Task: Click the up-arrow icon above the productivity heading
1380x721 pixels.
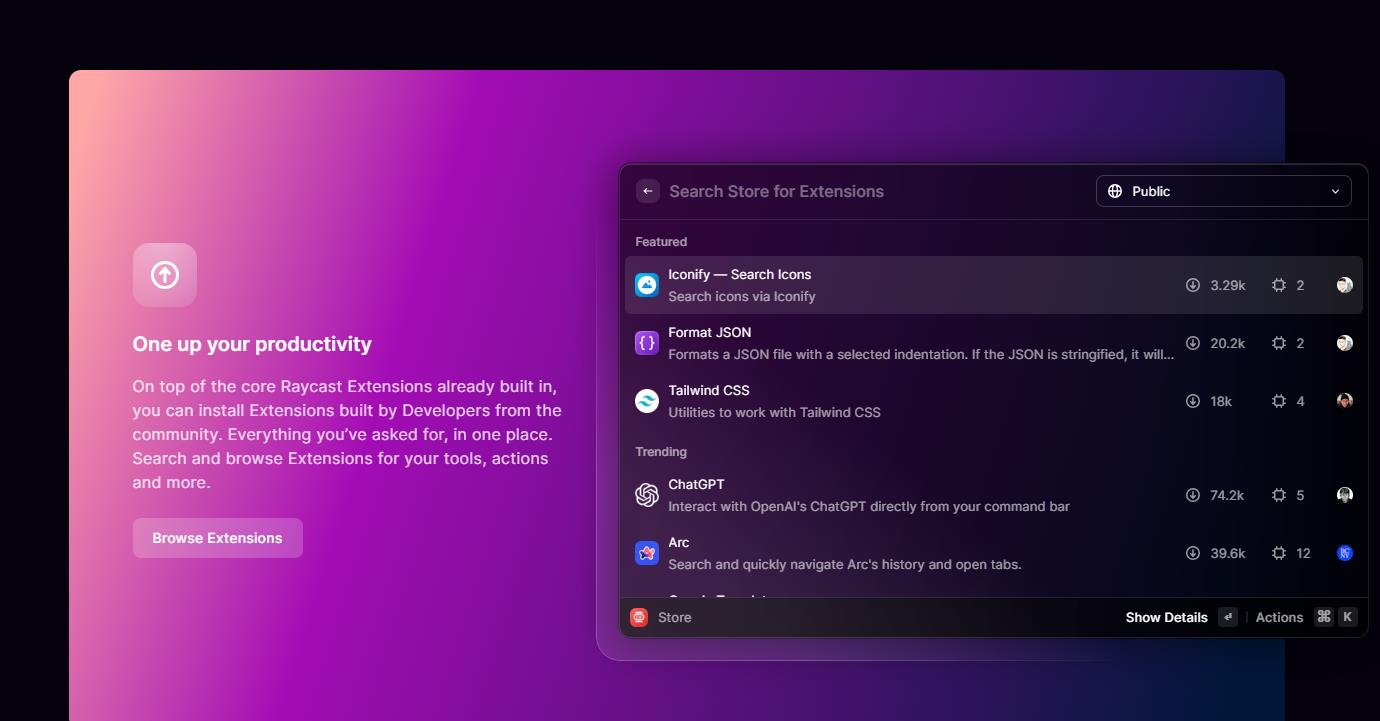Action: [165, 275]
